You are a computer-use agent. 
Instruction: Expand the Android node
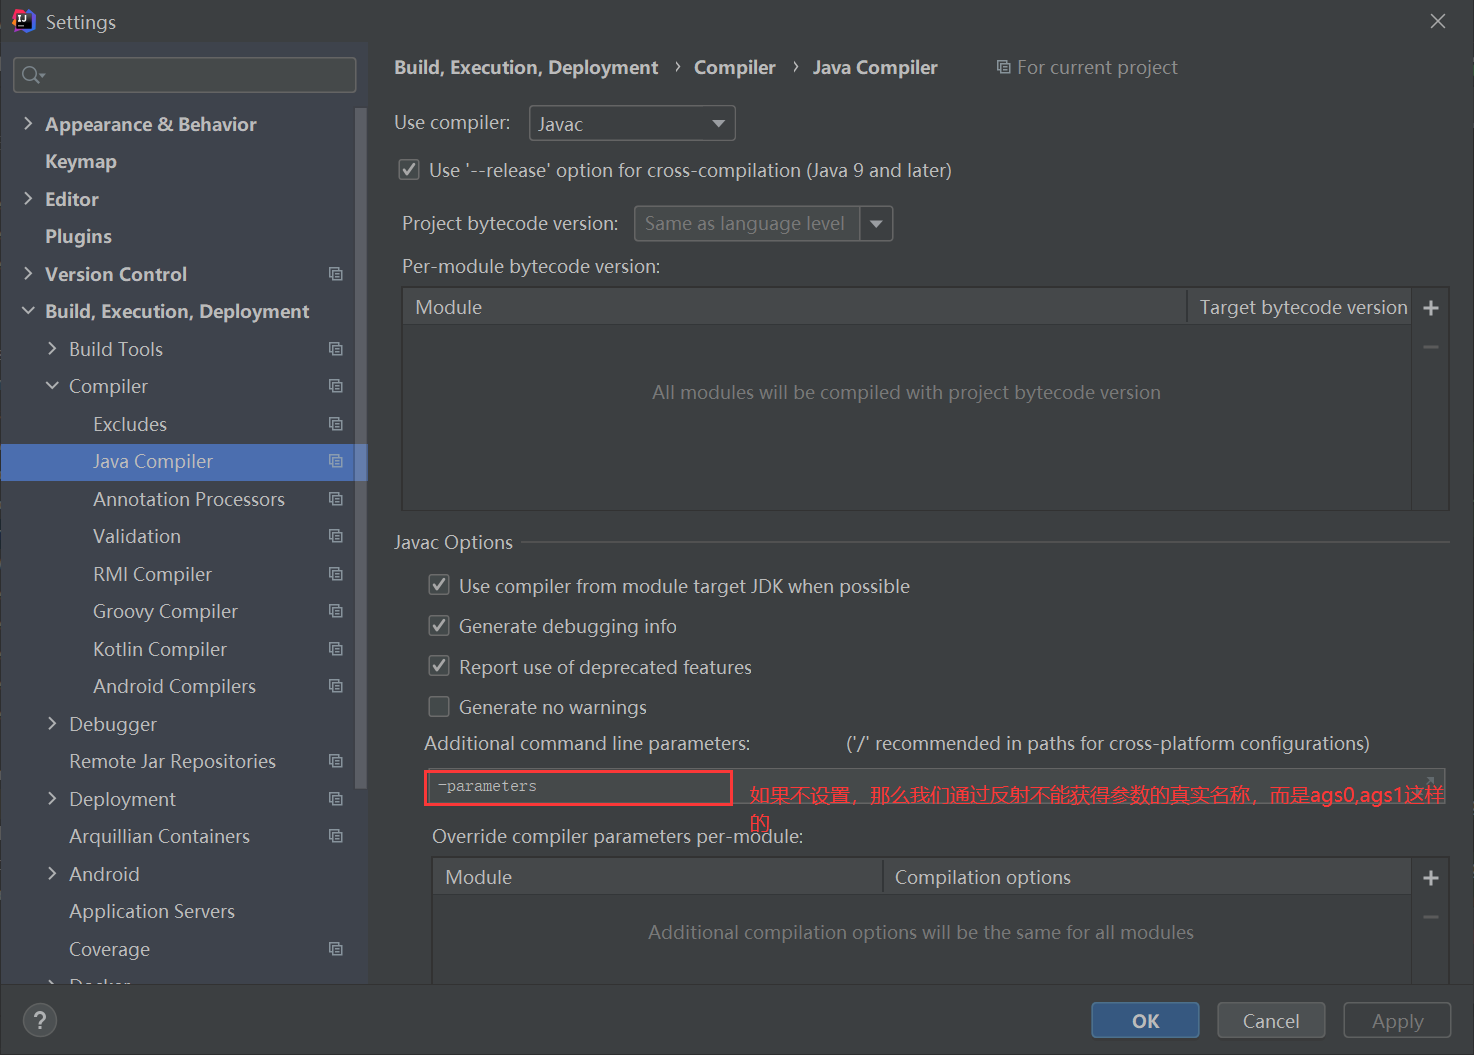point(52,874)
